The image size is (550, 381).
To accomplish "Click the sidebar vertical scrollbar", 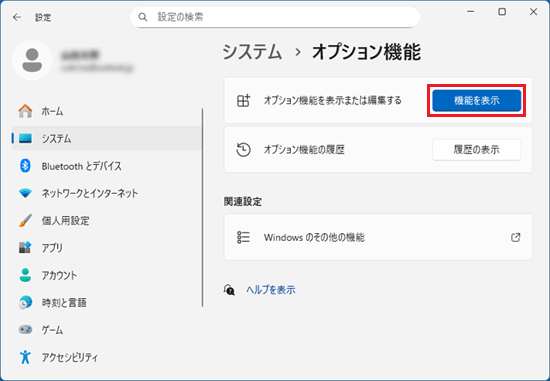I will (202, 208).
